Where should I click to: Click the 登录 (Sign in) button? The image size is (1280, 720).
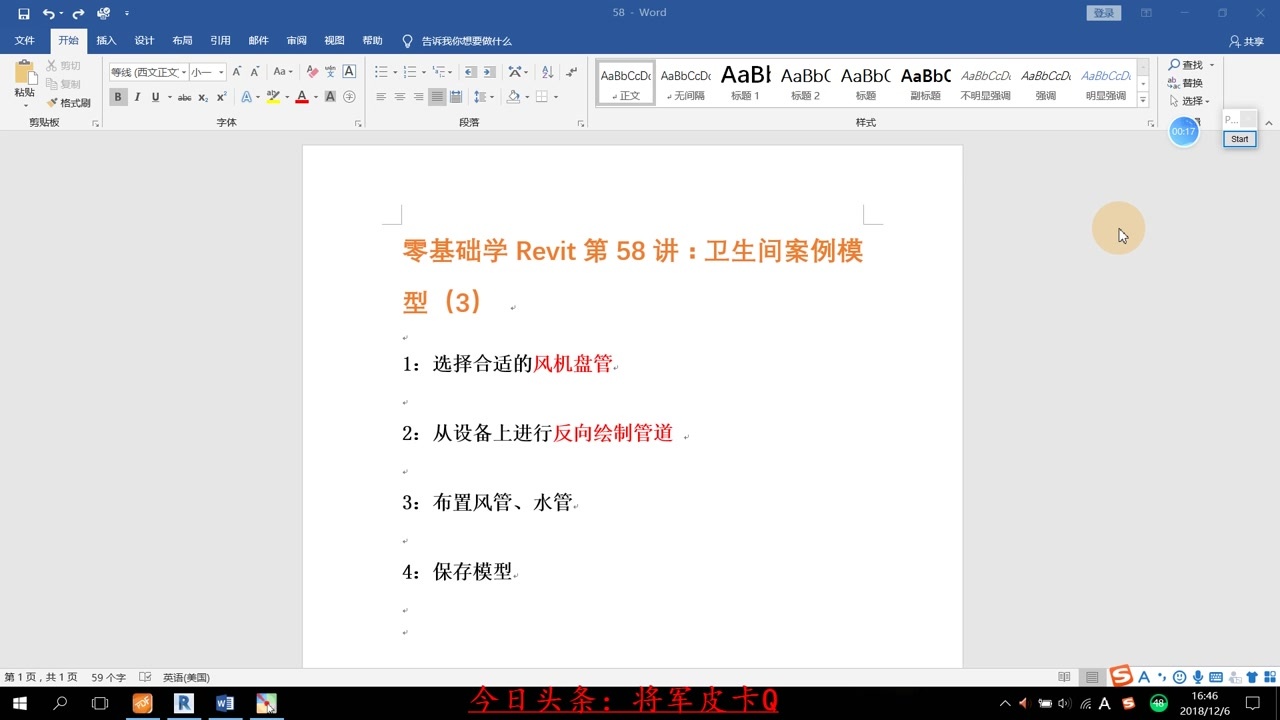(1104, 13)
